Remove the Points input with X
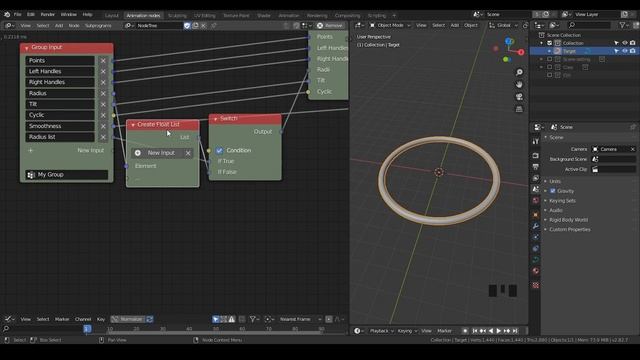The height and width of the screenshot is (360, 640). click(103, 60)
